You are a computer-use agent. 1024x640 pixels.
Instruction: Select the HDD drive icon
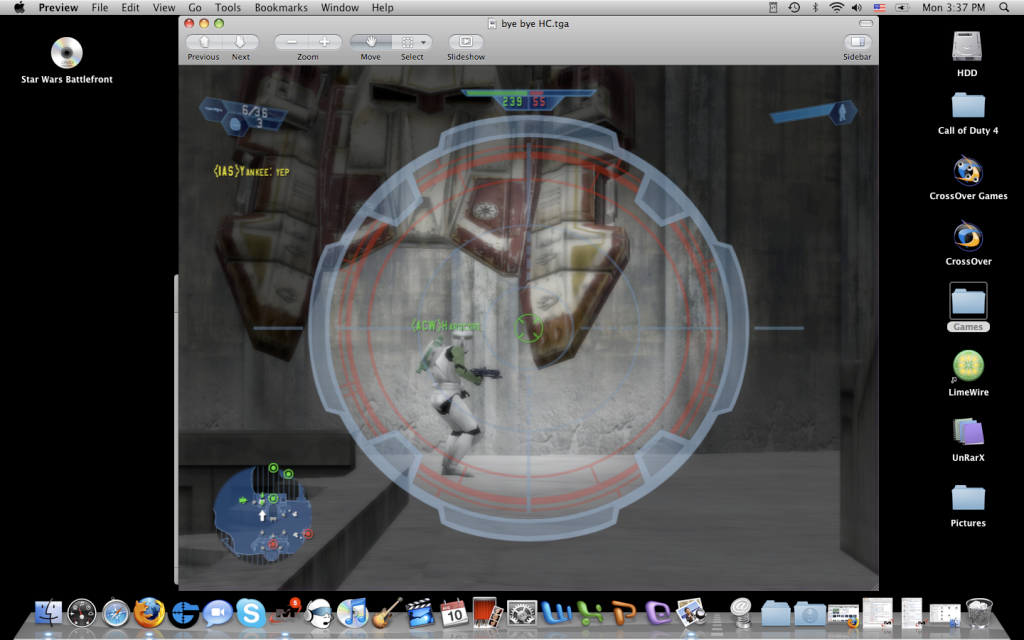point(967,46)
